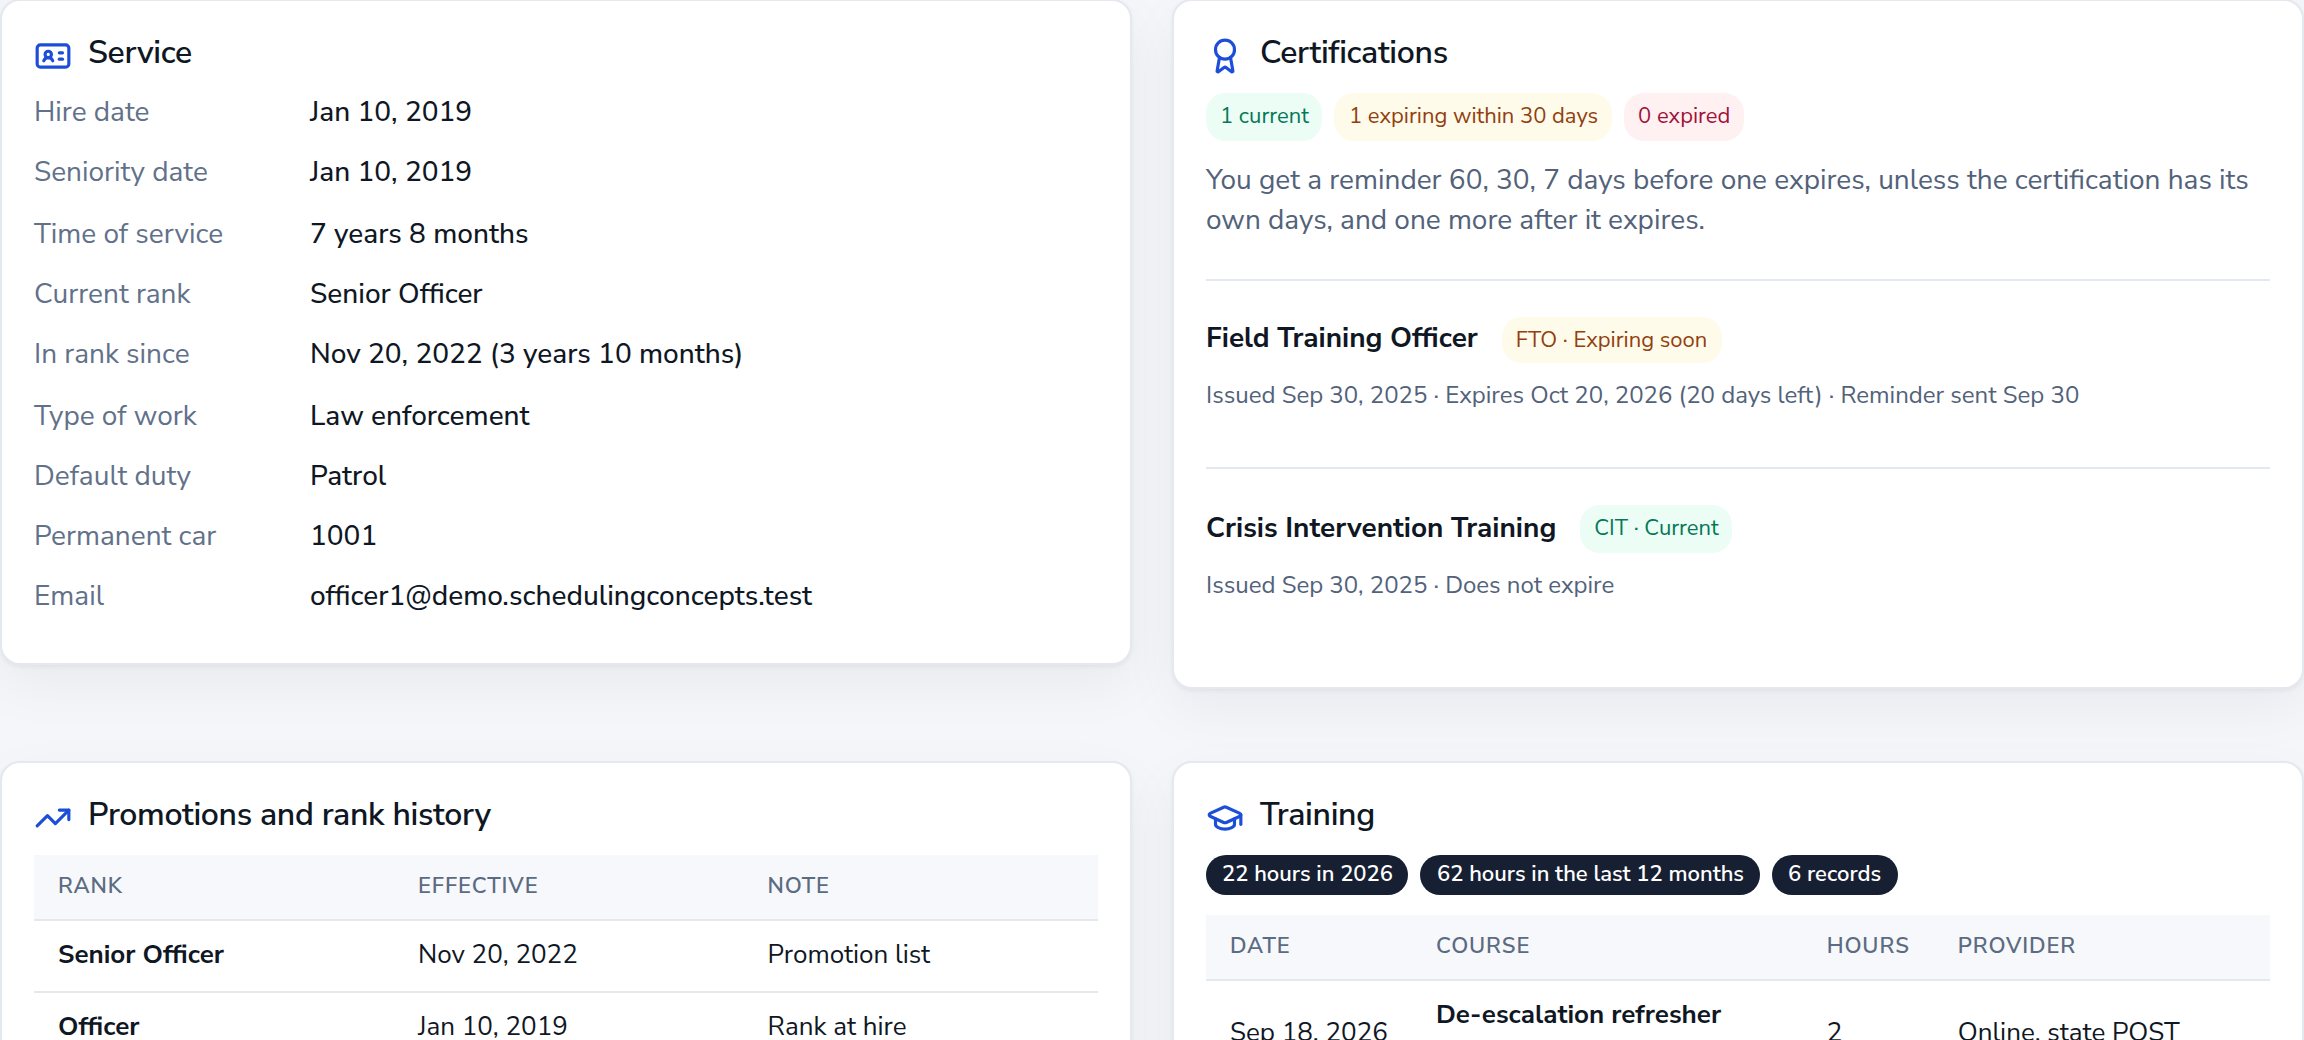Click the COURSE column header in Training

pyautogui.click(x=1483, y=946)
